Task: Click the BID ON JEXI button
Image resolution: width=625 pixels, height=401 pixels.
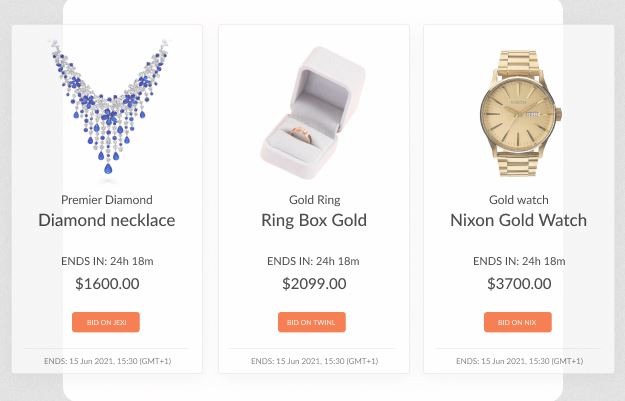Action: [106, 322]
